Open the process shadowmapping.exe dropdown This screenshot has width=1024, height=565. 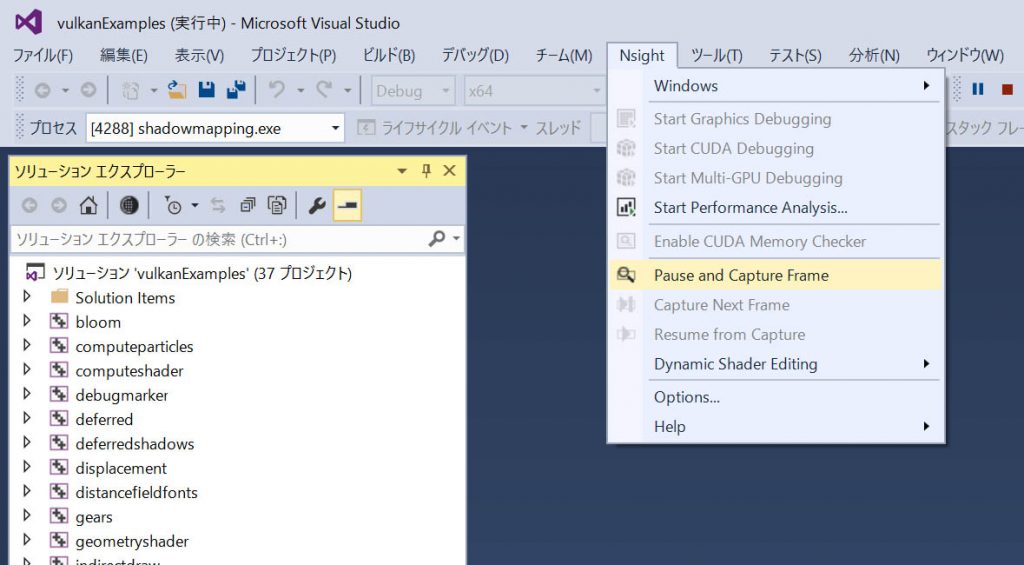215,128
